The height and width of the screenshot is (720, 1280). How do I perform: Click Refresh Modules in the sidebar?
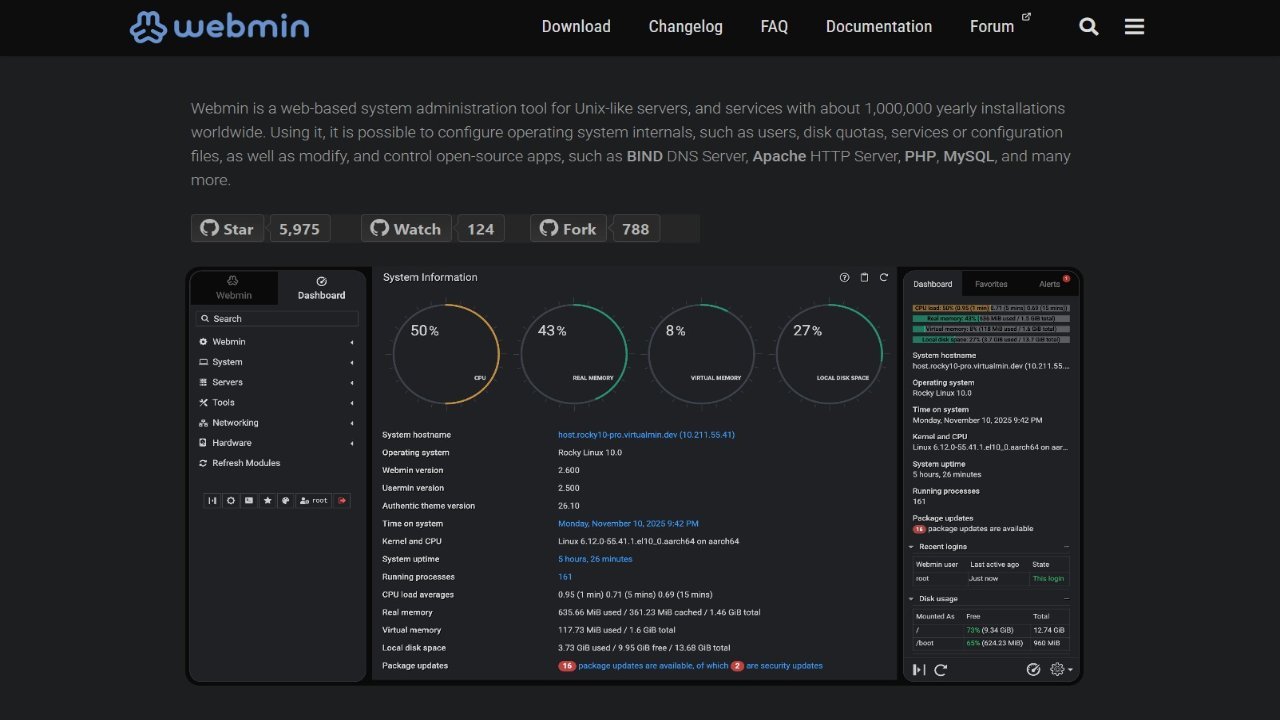click(x=240, y=463)
